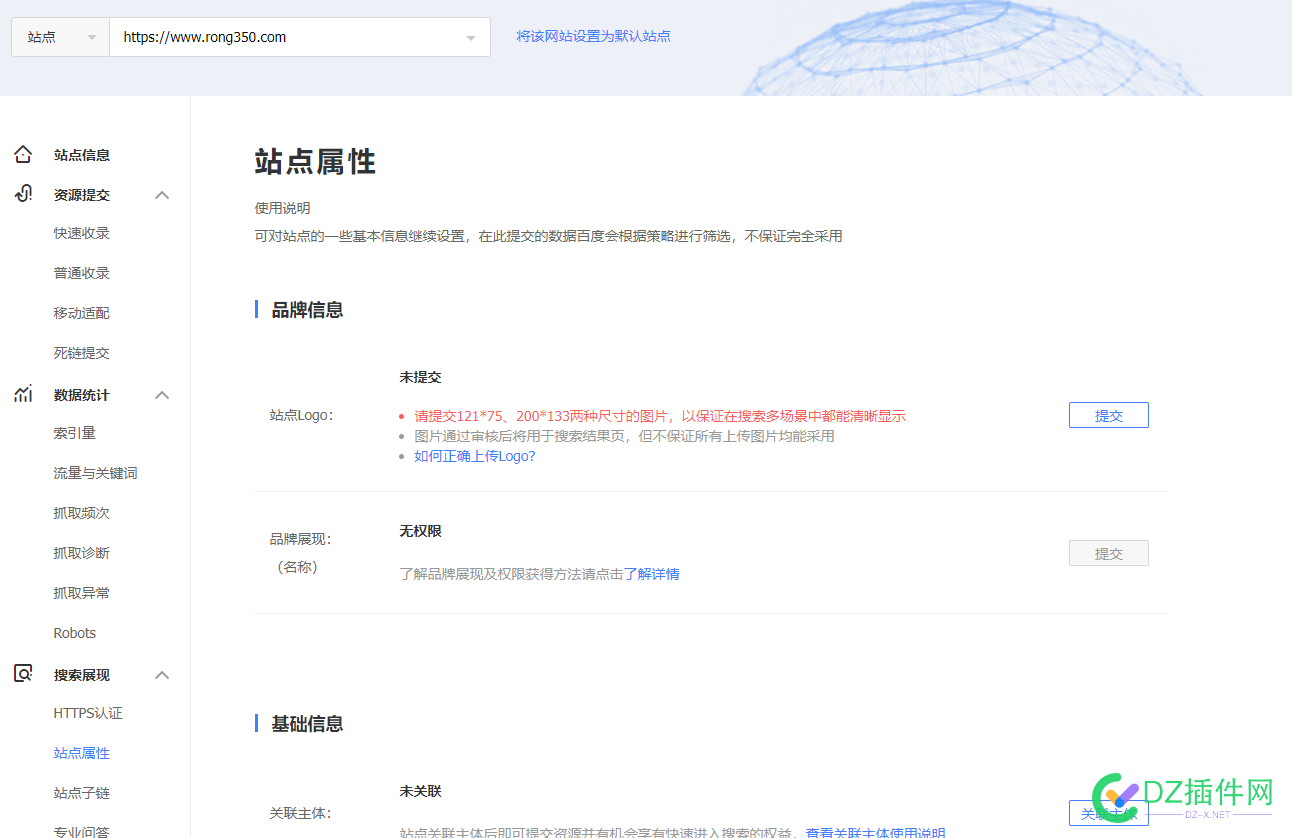
Task: Submit the 站点Logo
Action: [1108, 415]
